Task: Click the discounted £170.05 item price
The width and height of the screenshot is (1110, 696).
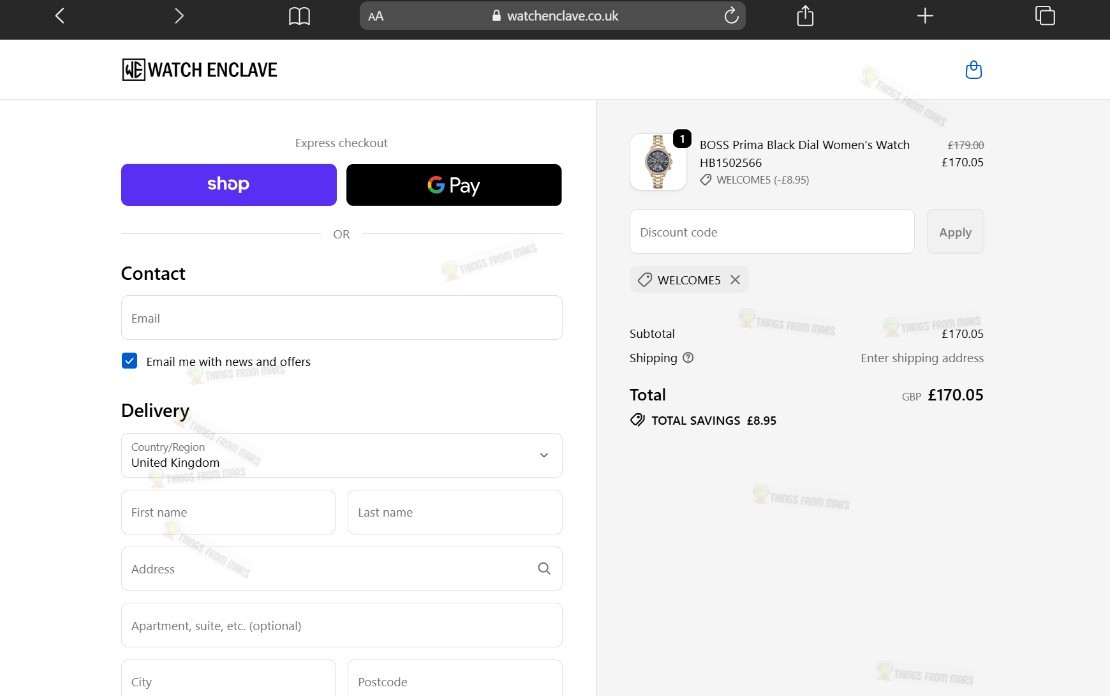Action: (962, 162)
